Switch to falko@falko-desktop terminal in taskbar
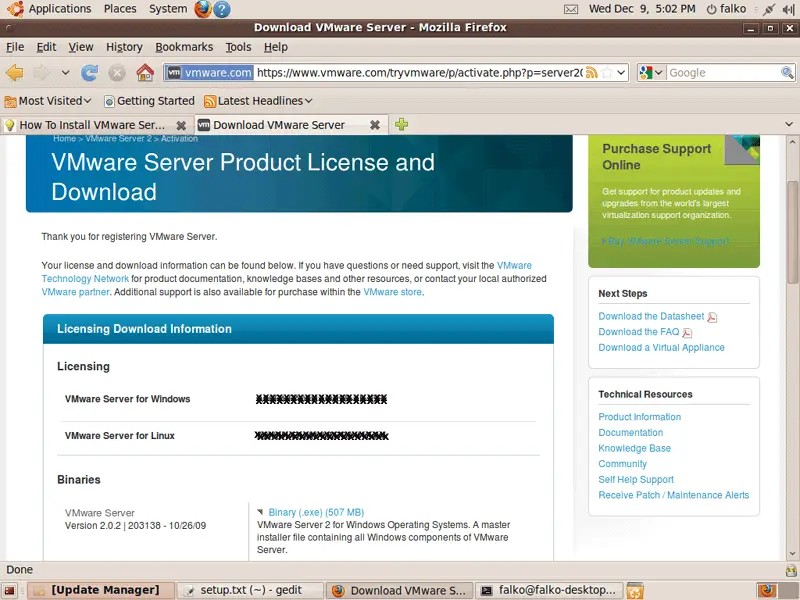The height and width of the screenshot is (600, 800). pyautogui.click(x=551, y=590)
